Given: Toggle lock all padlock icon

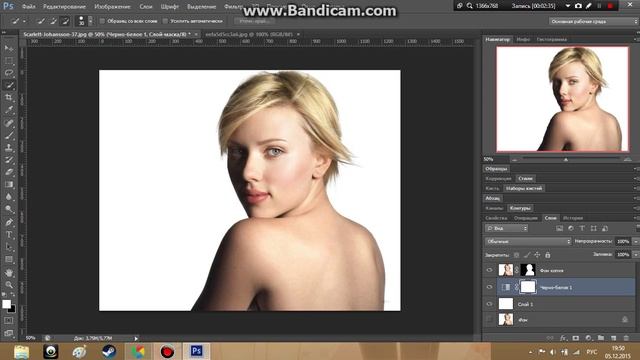Looking at the screenshot, I should [548, 255].
